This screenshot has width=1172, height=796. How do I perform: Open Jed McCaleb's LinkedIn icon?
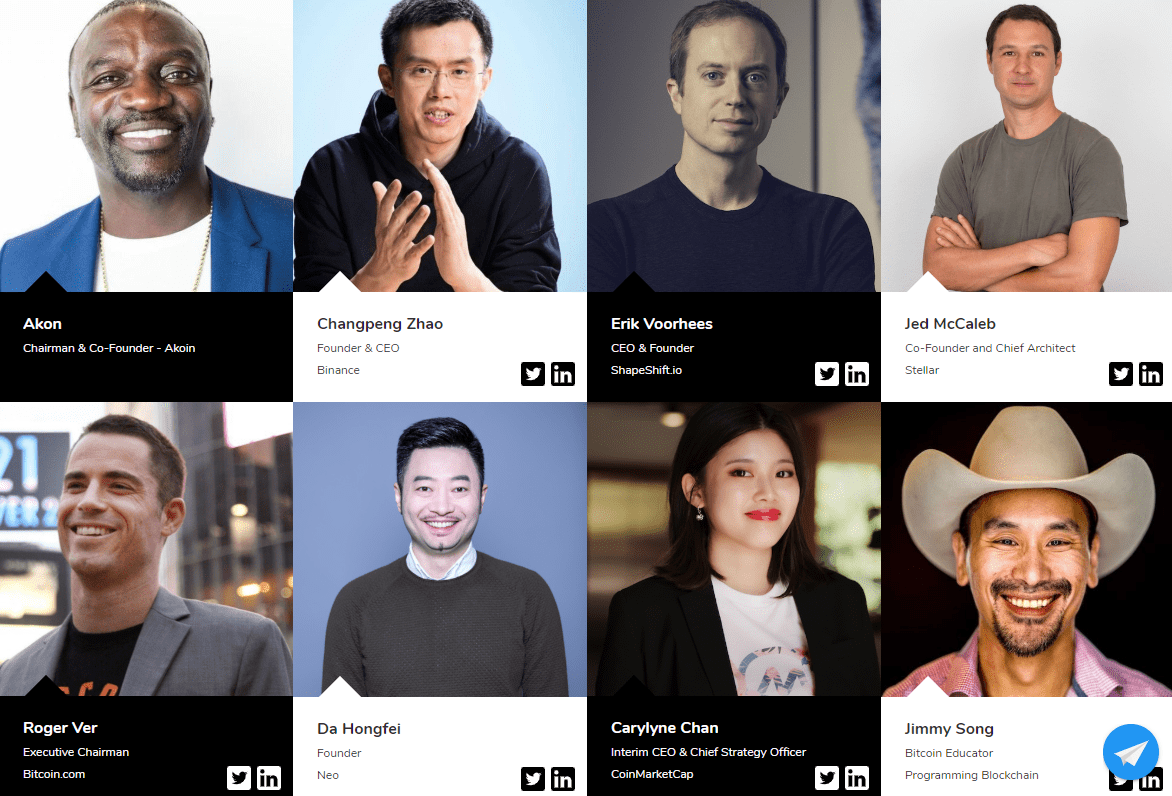tap(1151, 374)
